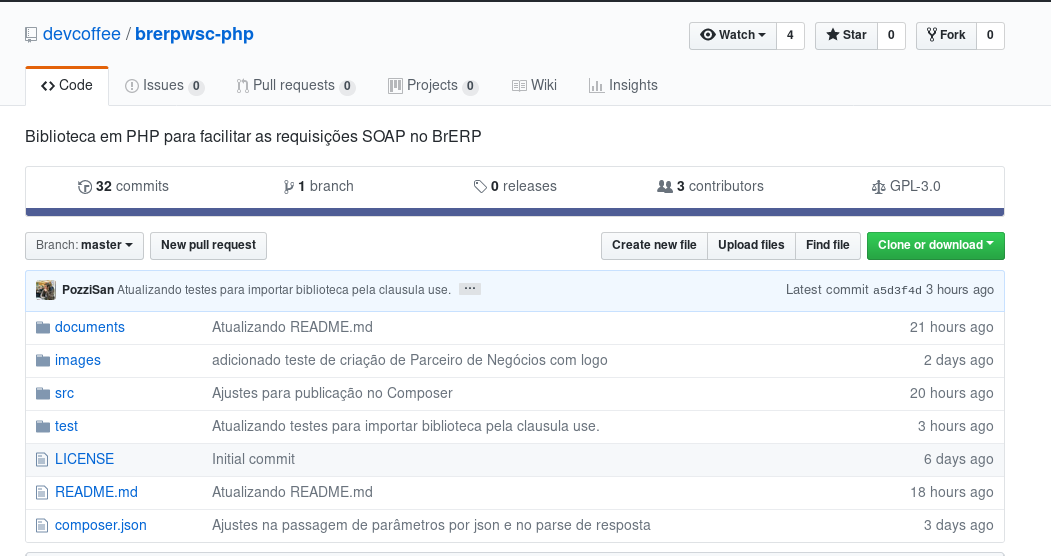
Task: Star the repository
Action: tap(847, 35)
